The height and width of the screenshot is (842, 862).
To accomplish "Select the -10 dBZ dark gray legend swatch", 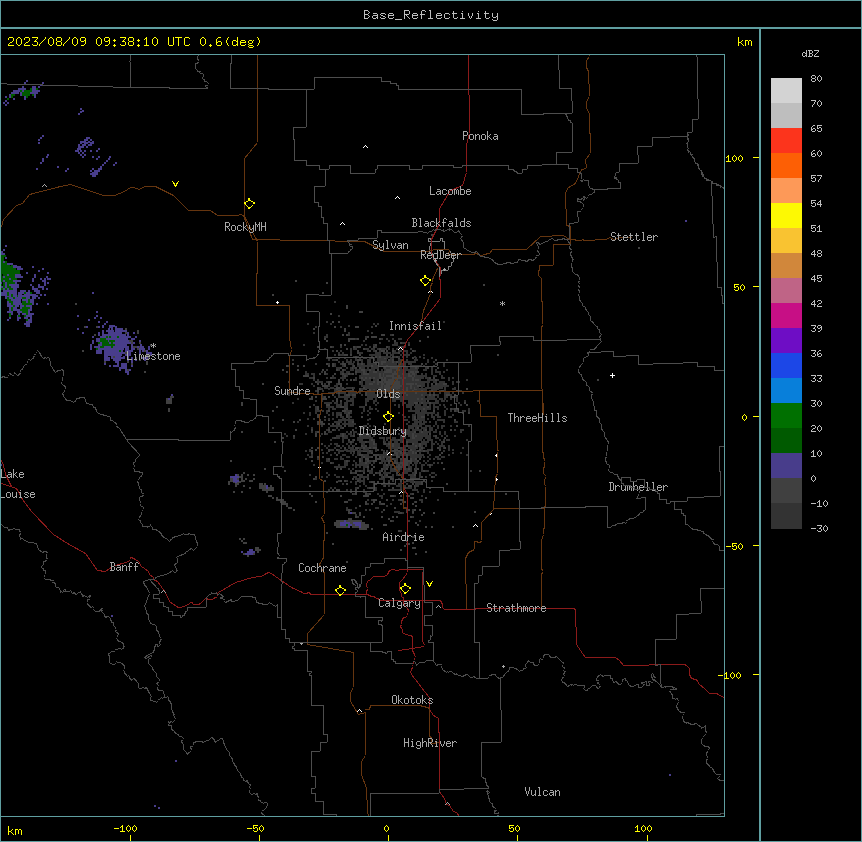I will point(786,516).
